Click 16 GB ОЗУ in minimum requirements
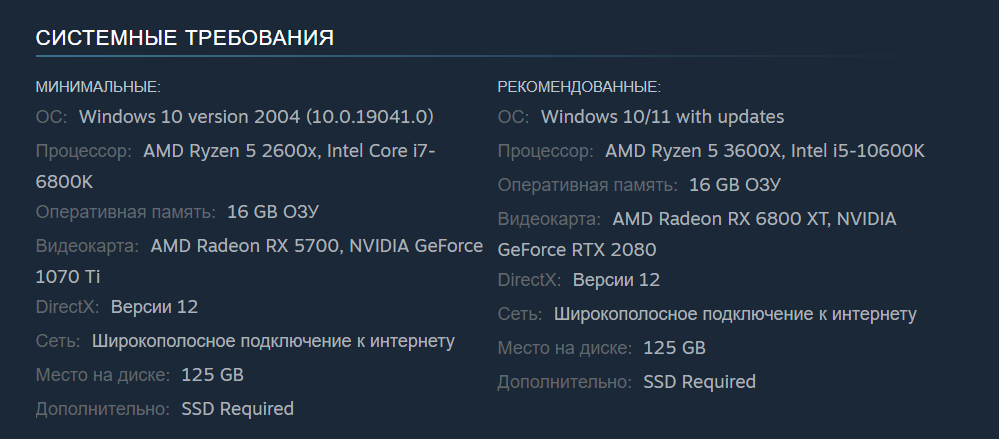This screenshot has height=439, width=999. click(273, 211)
